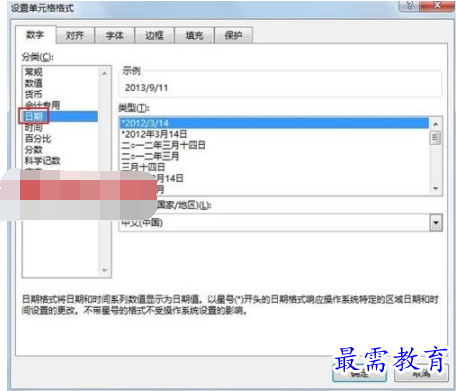
Task: Choose 会计专用 category
Action: click(x=61, y=105)
